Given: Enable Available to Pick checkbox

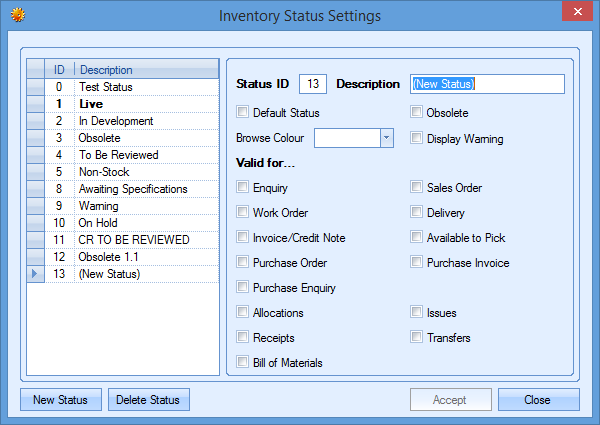Looking at the screenshot, I should (x=417, y=237).
